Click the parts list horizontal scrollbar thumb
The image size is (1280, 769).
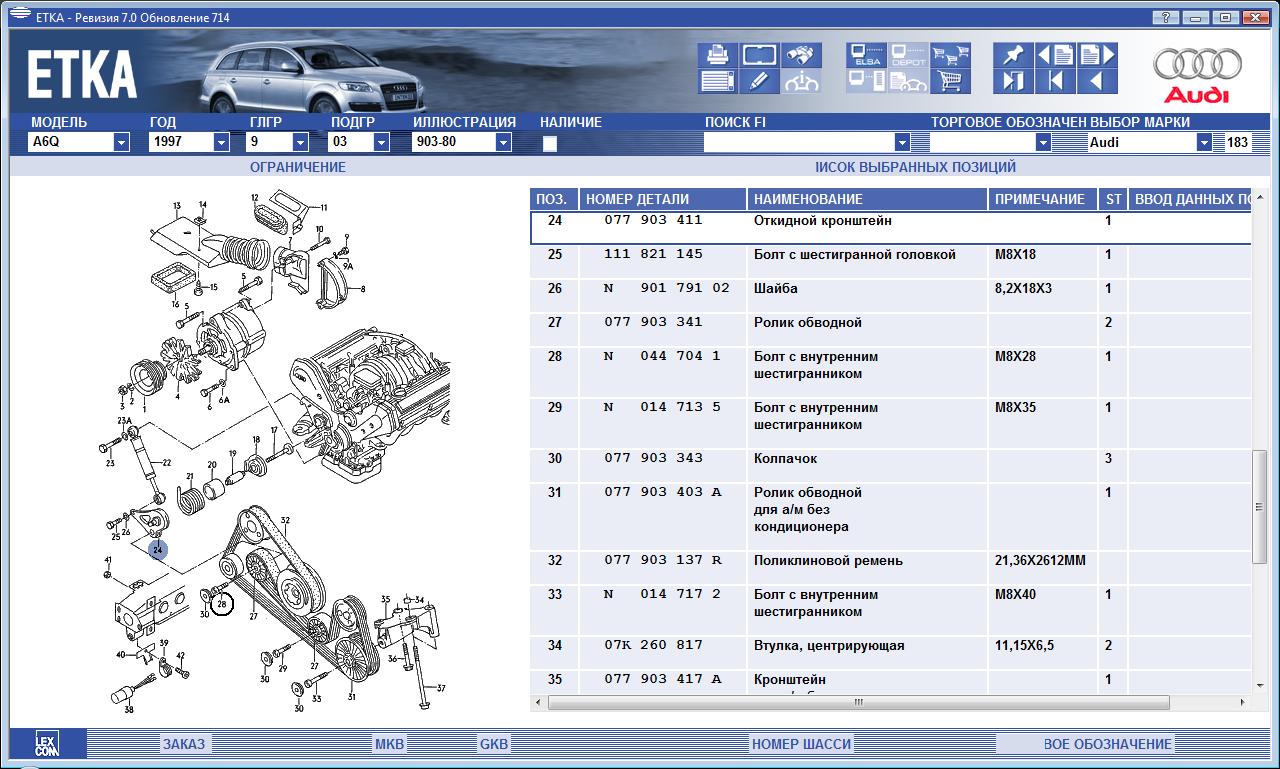[x=858, y=703]
